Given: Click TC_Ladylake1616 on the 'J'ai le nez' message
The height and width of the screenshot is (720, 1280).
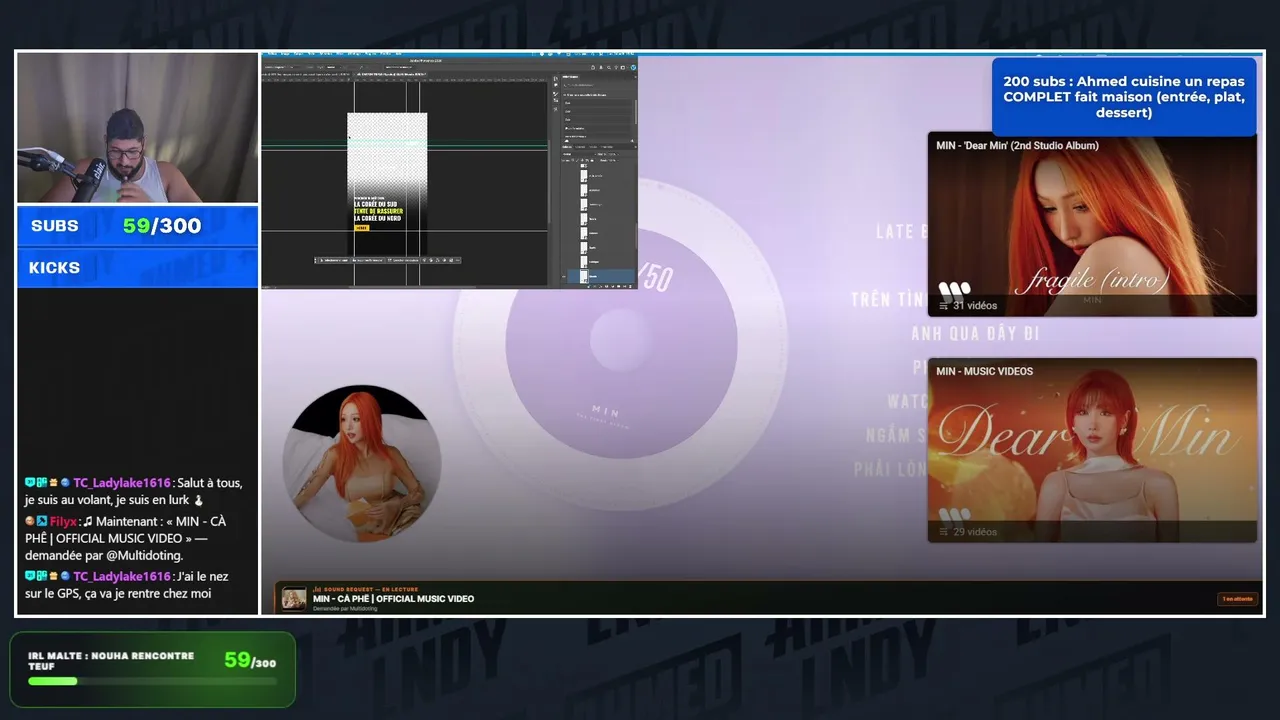Looking at the screenshot, I should (122, 577).
